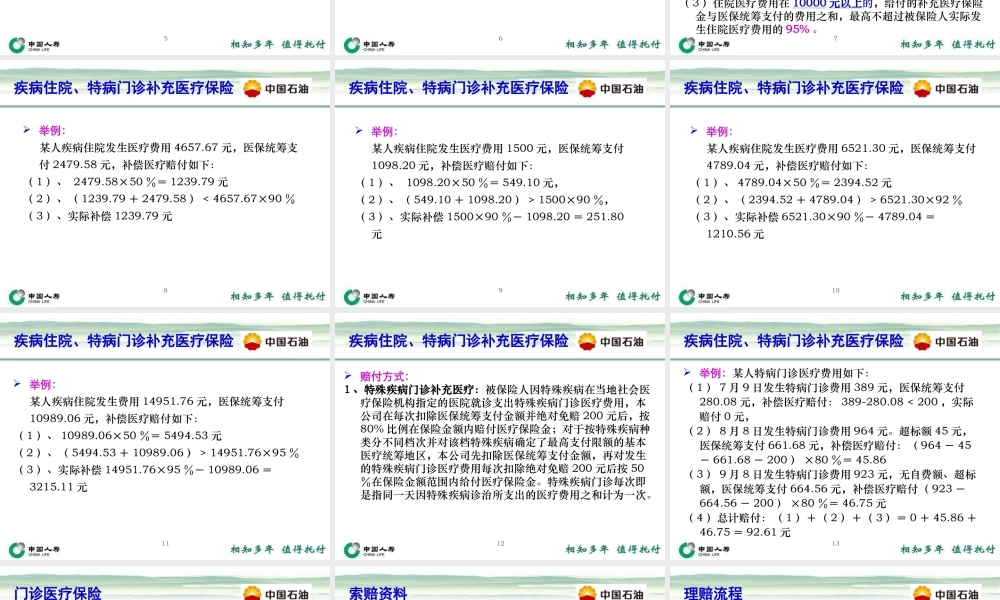This screenshot has width=1000, height=600.
Task: Click the title 索赔资料
Action: coord(380,592)
